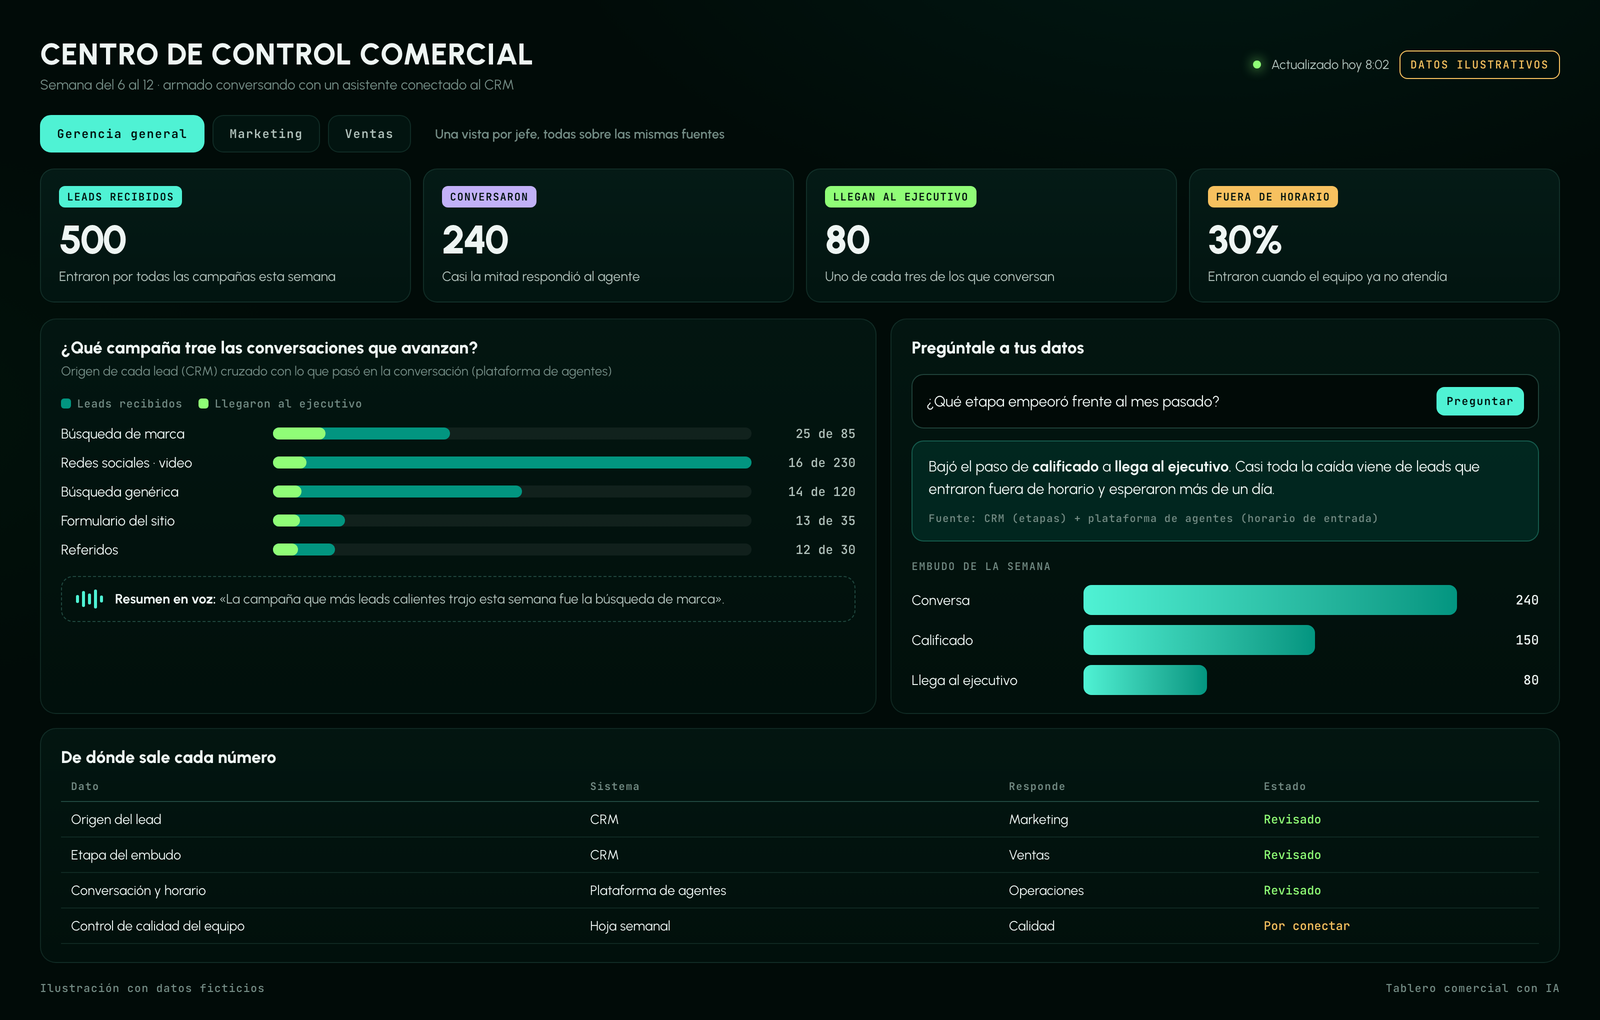Click the Etapa del embudo row
This screenshot has height=1020, width=1600.
[x=800, y=855]
